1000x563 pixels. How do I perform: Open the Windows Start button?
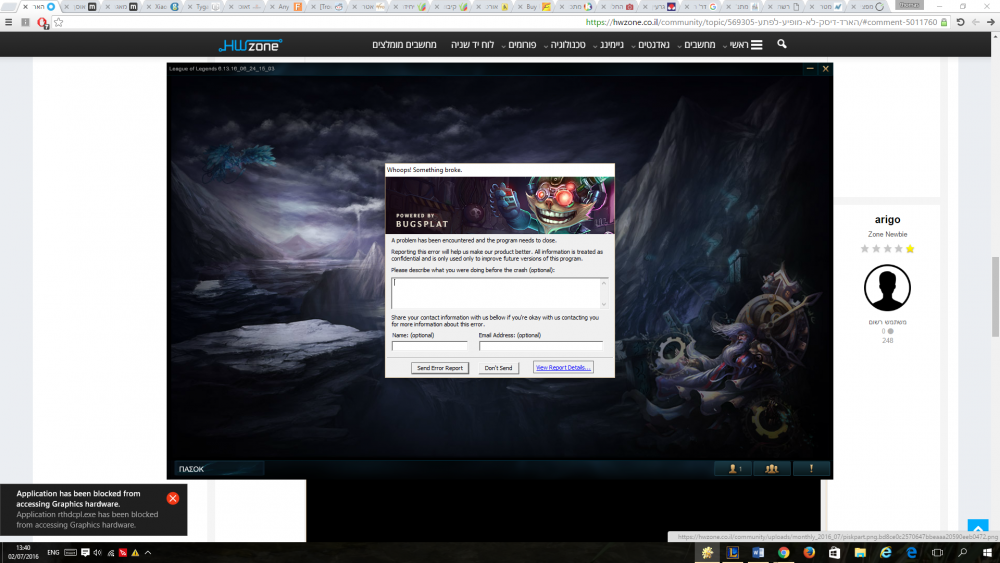tap(987, 553)
